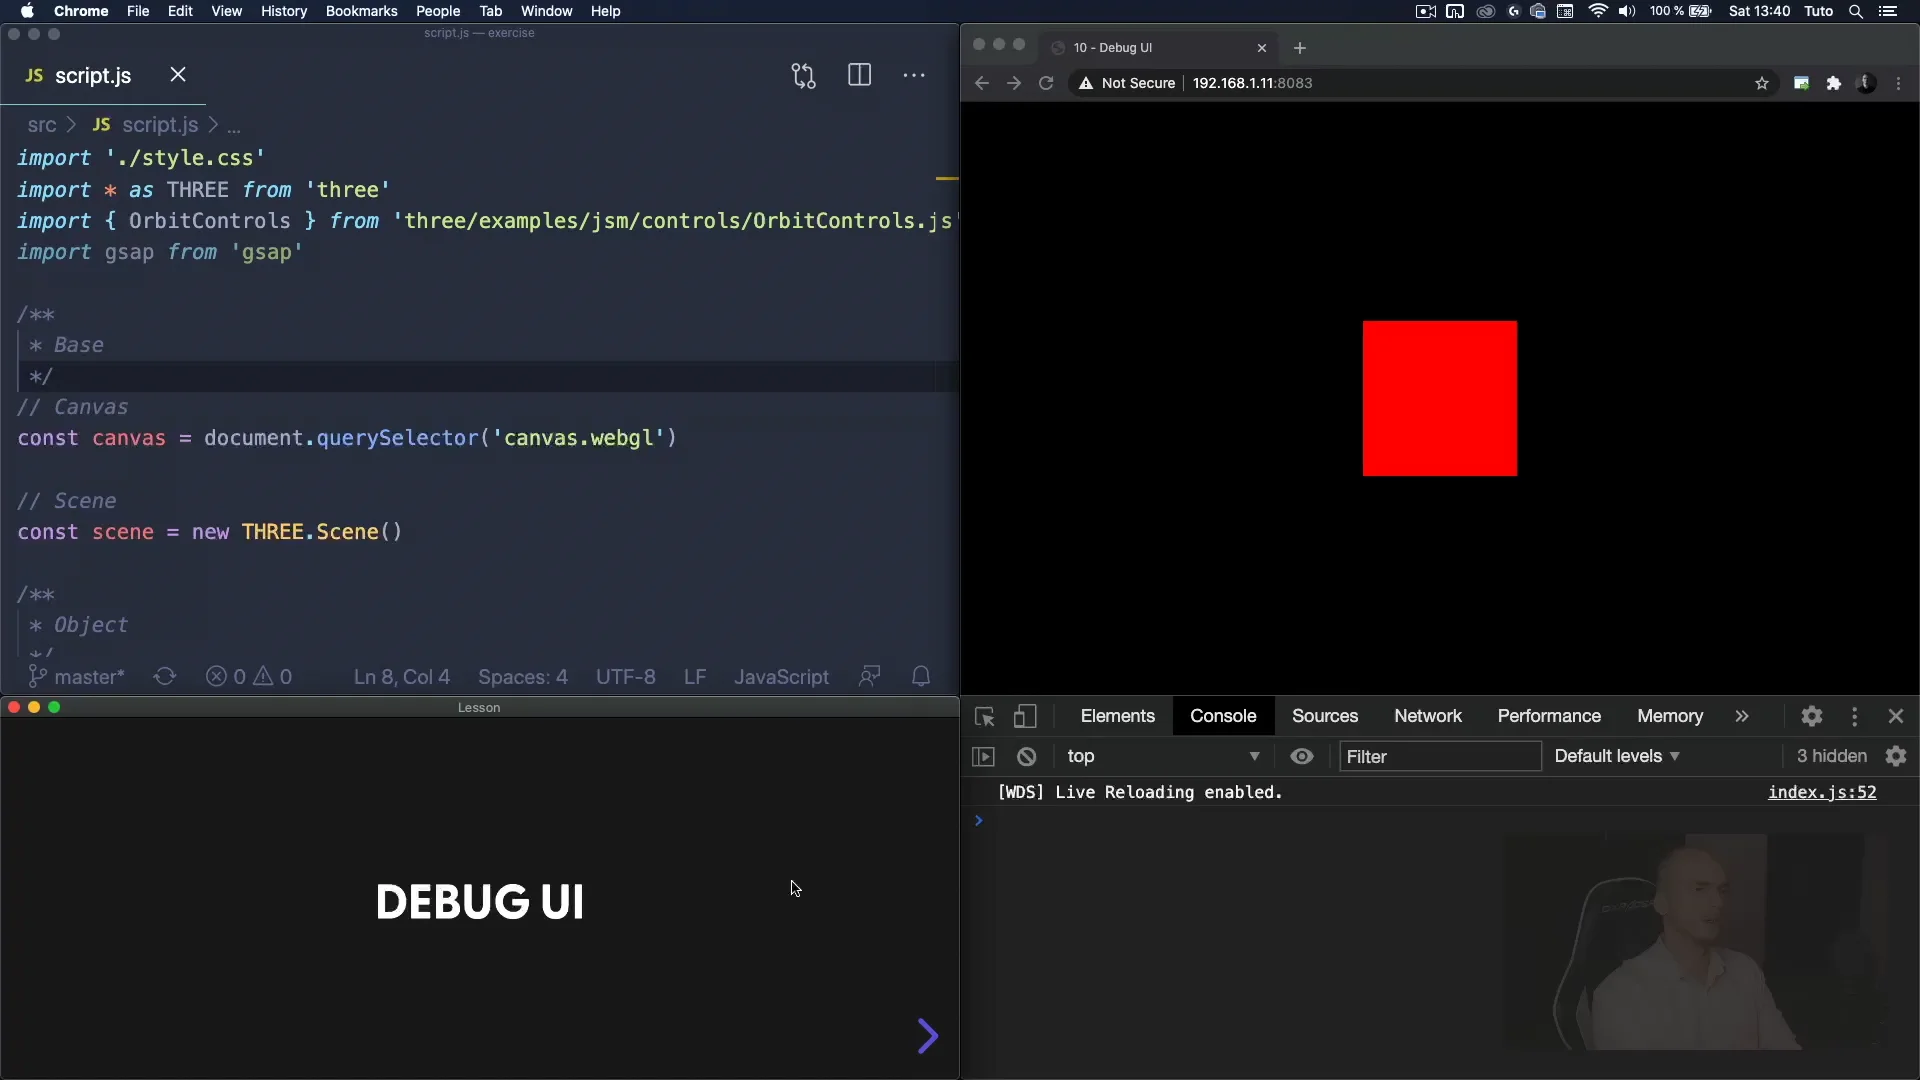Open the compare changes icon in editor toolbar
Screen dimensions: 1920x1080
click(x=805, y=75)
